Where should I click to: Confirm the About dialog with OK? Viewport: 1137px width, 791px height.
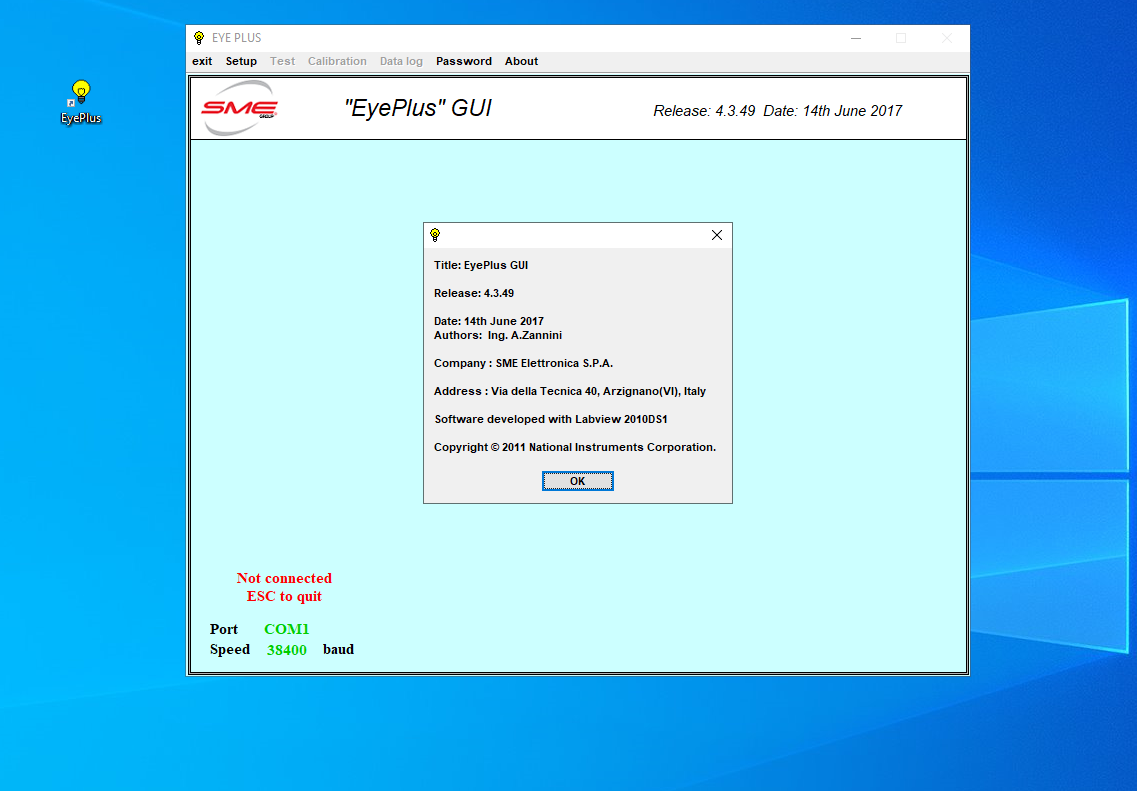577,481
